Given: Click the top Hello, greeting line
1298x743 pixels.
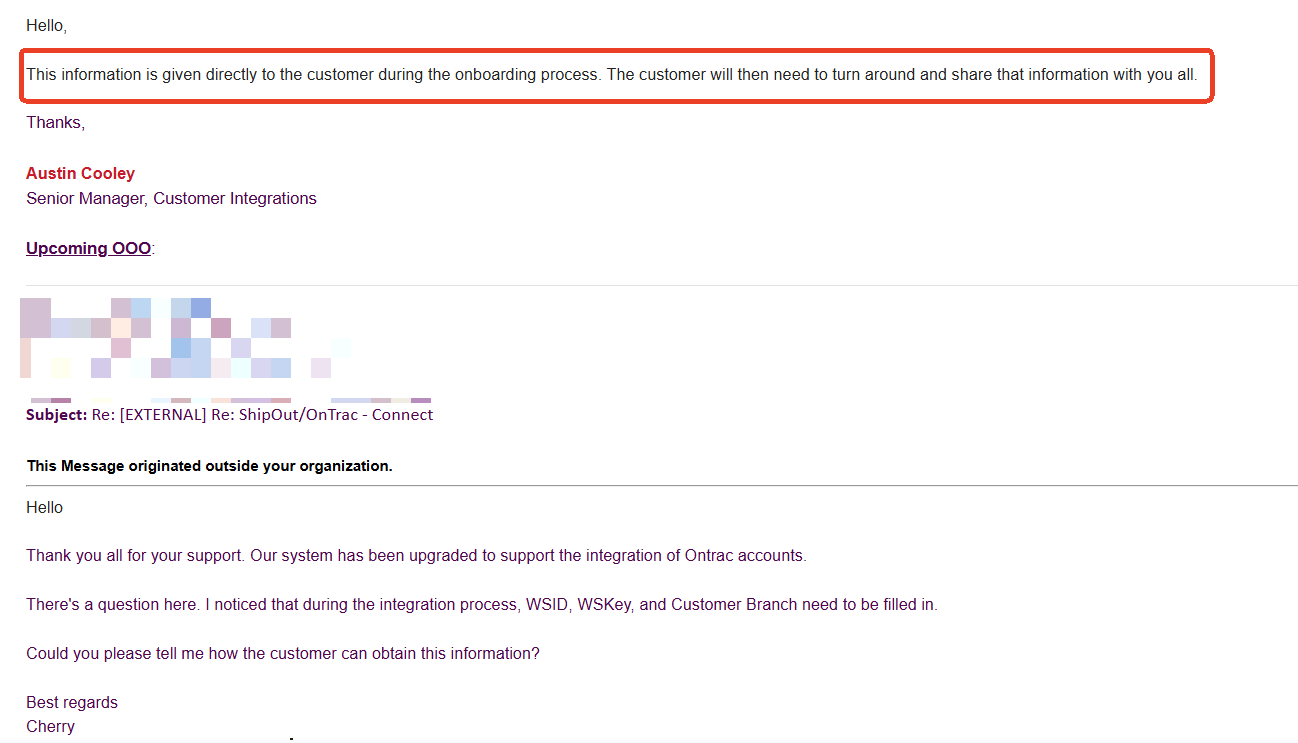Looking at the screenshot, I should [46, 26].
